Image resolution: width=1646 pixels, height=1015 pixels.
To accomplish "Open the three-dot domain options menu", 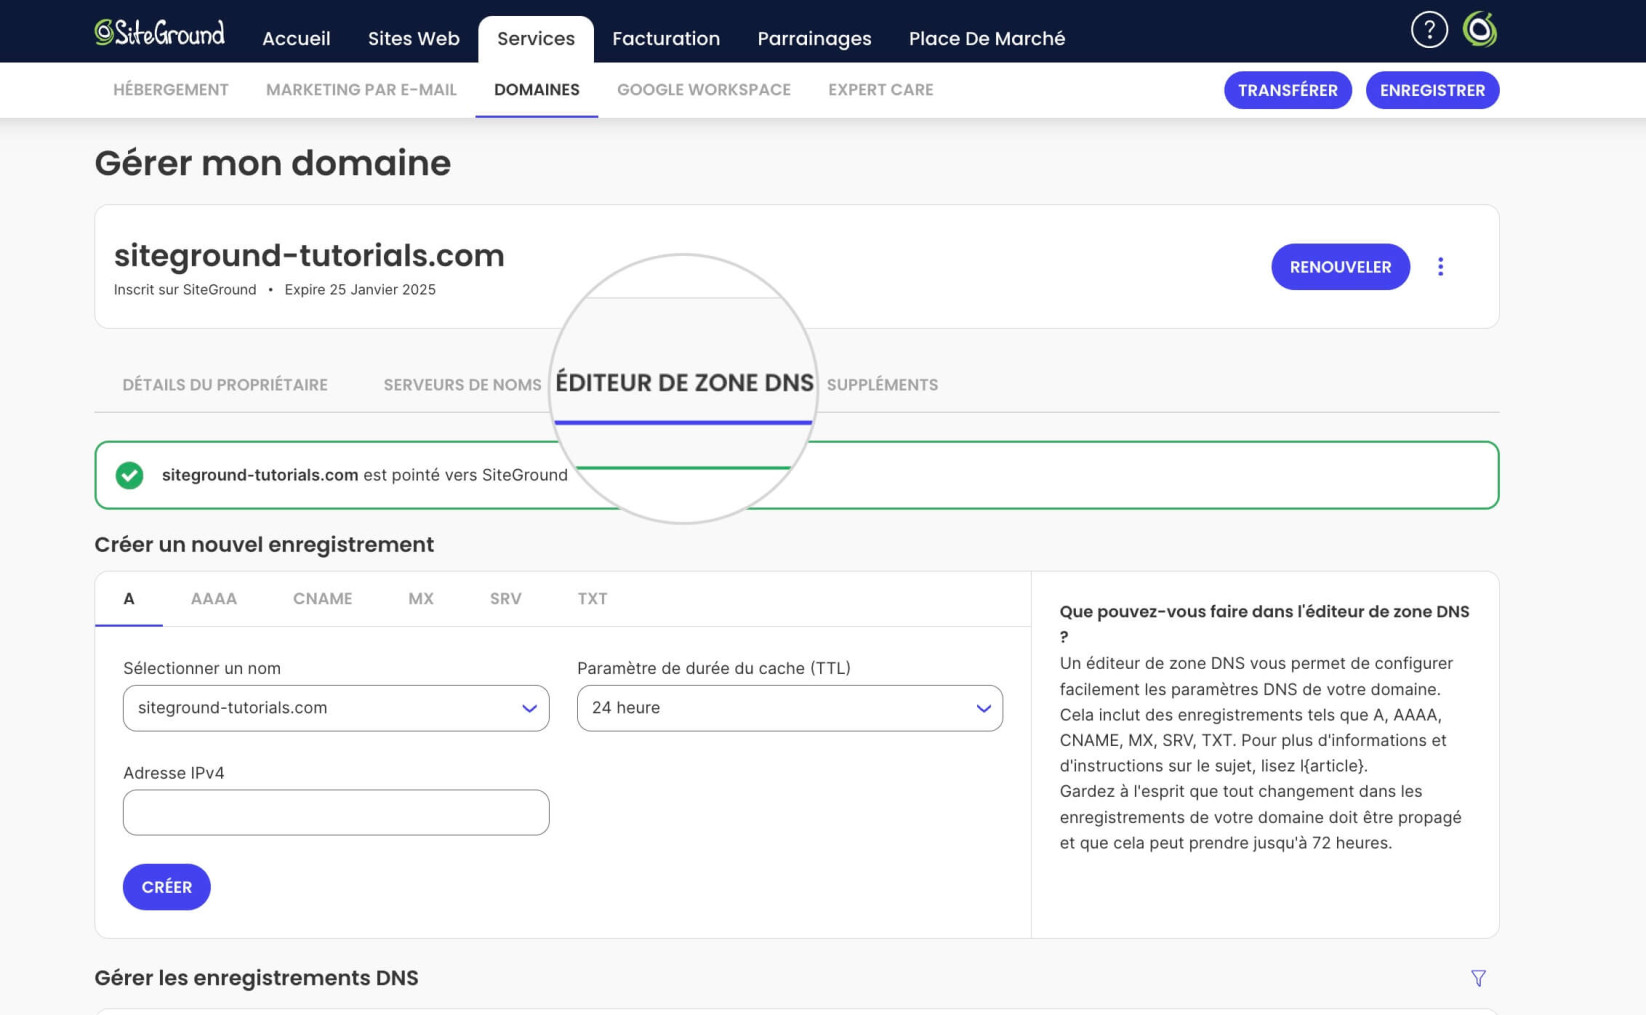I will point(1440,267).
